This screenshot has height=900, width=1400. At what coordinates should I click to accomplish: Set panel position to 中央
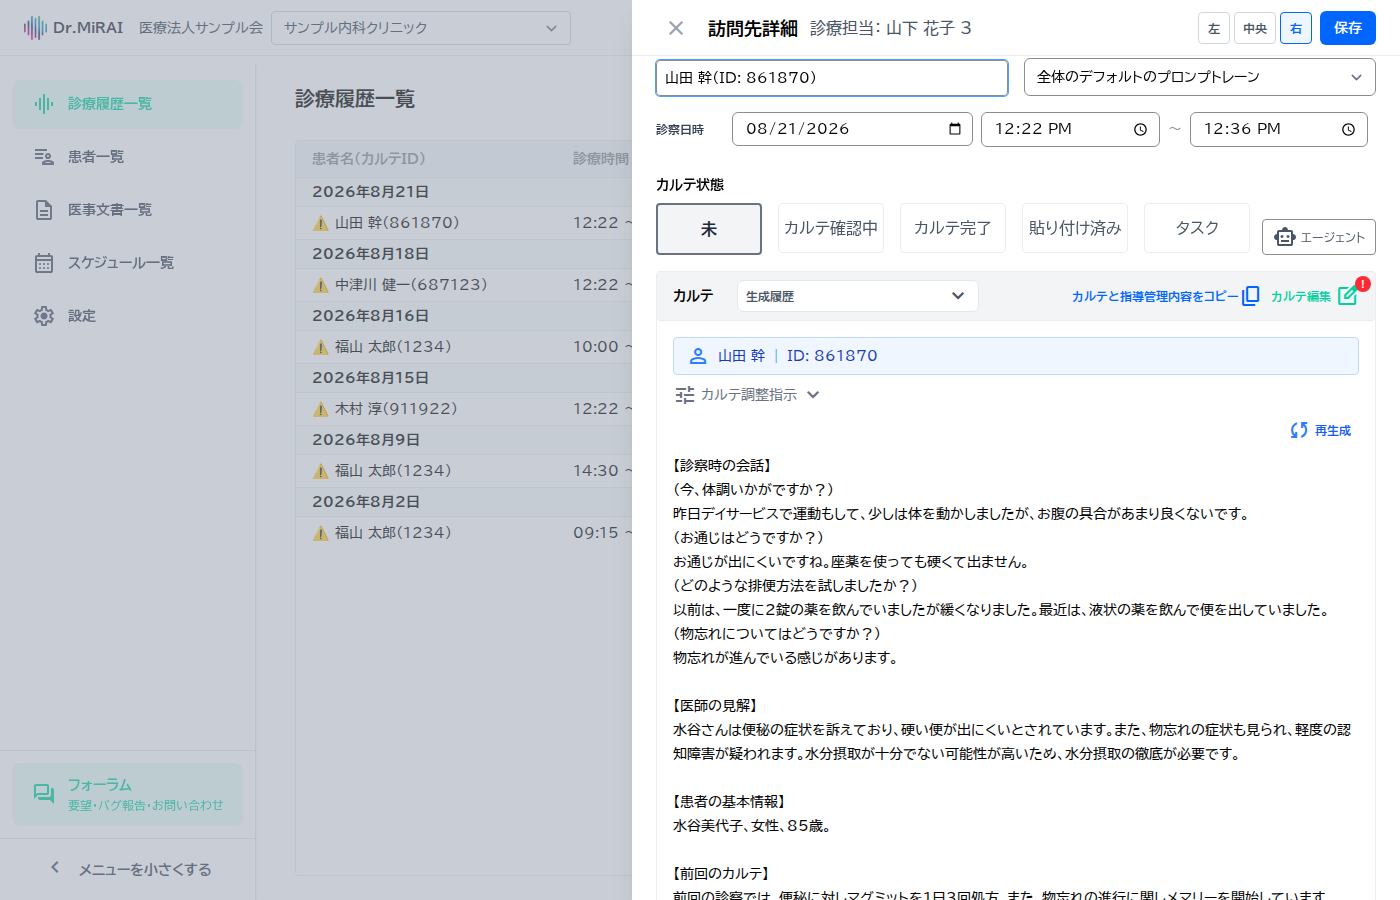[1255, 28]
